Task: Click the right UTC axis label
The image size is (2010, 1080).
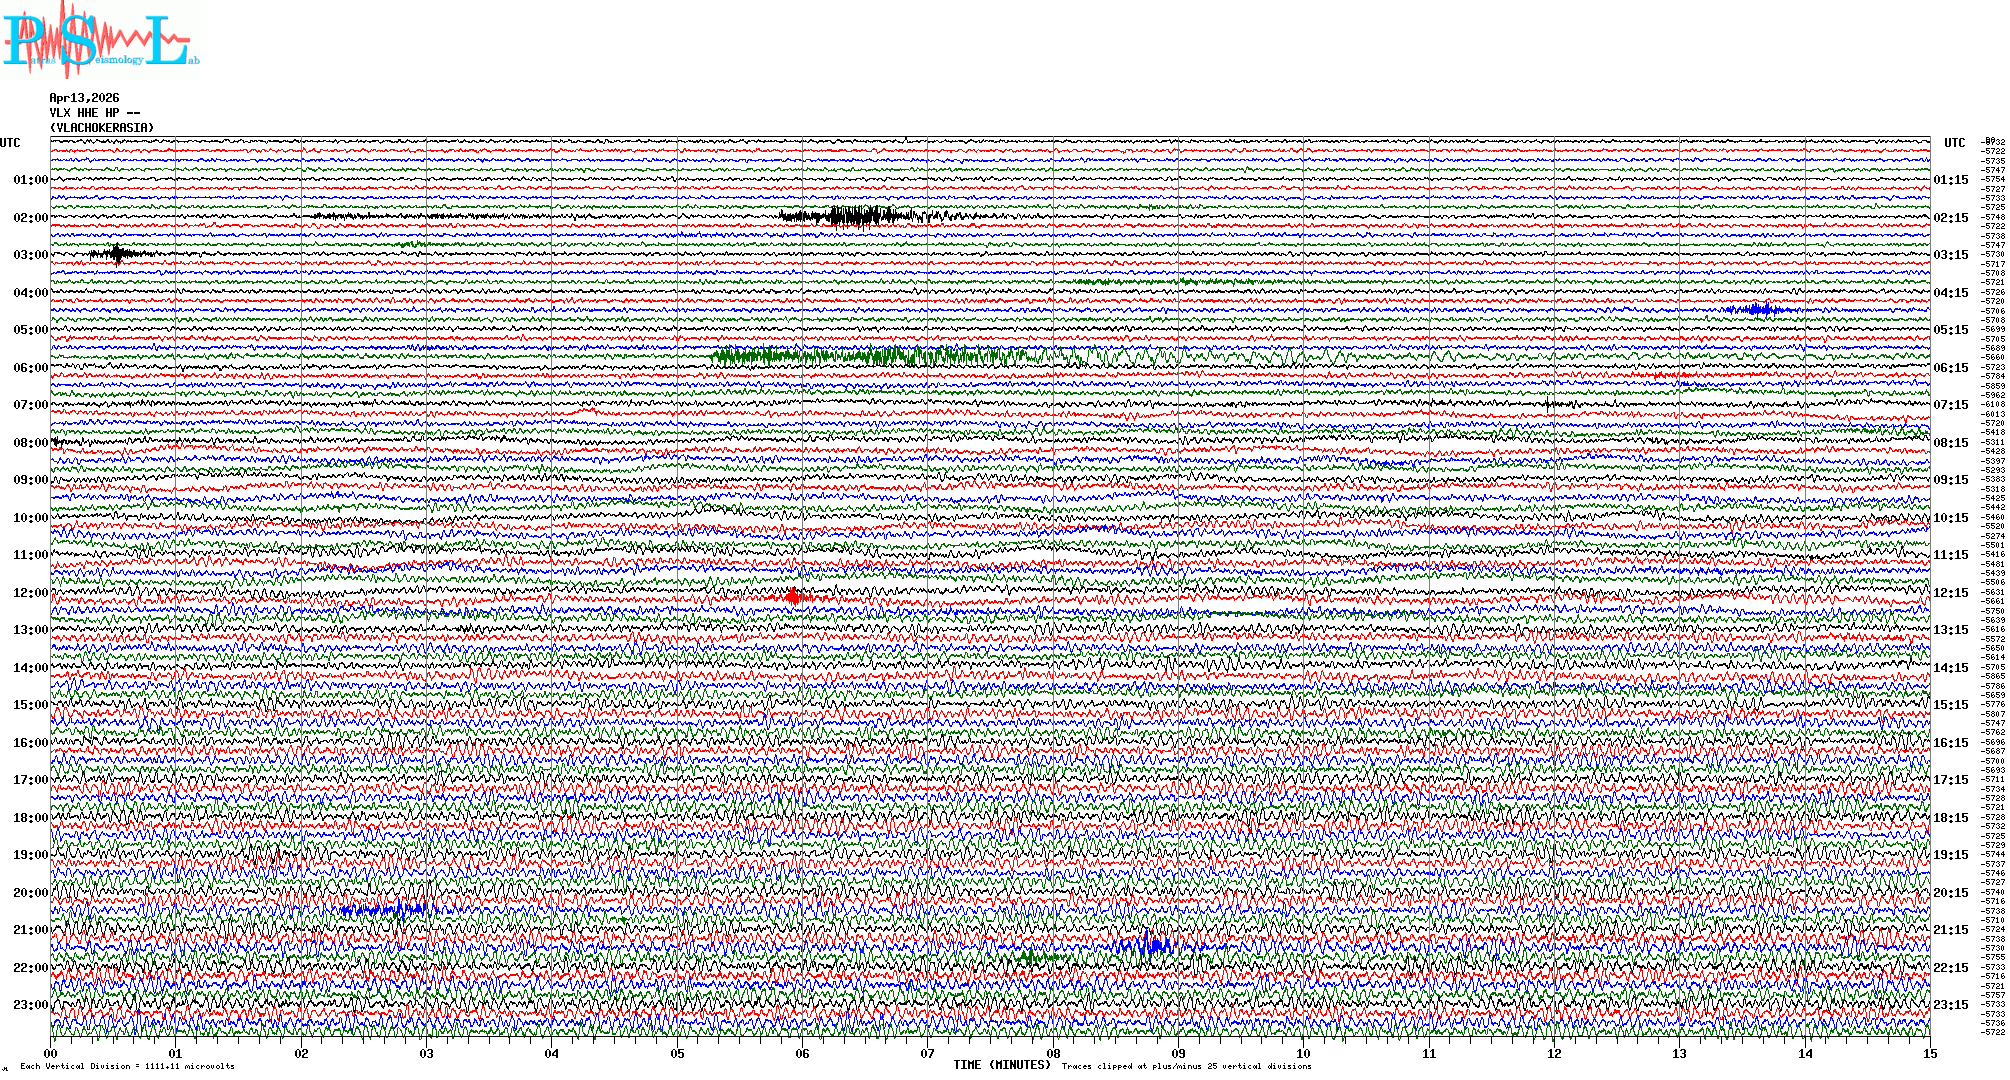Action: point(1954,143)
